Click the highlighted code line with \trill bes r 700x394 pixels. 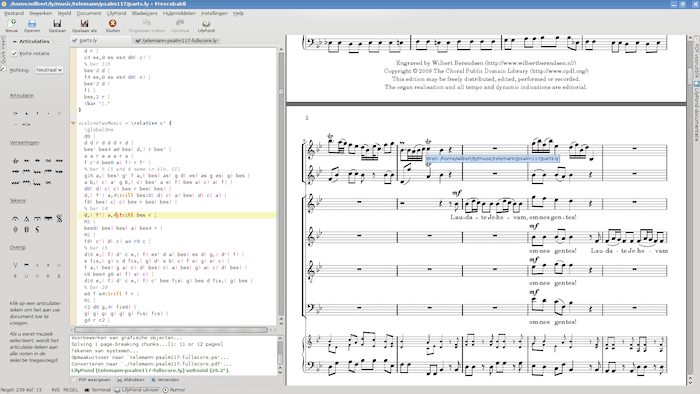coord(177,215)
